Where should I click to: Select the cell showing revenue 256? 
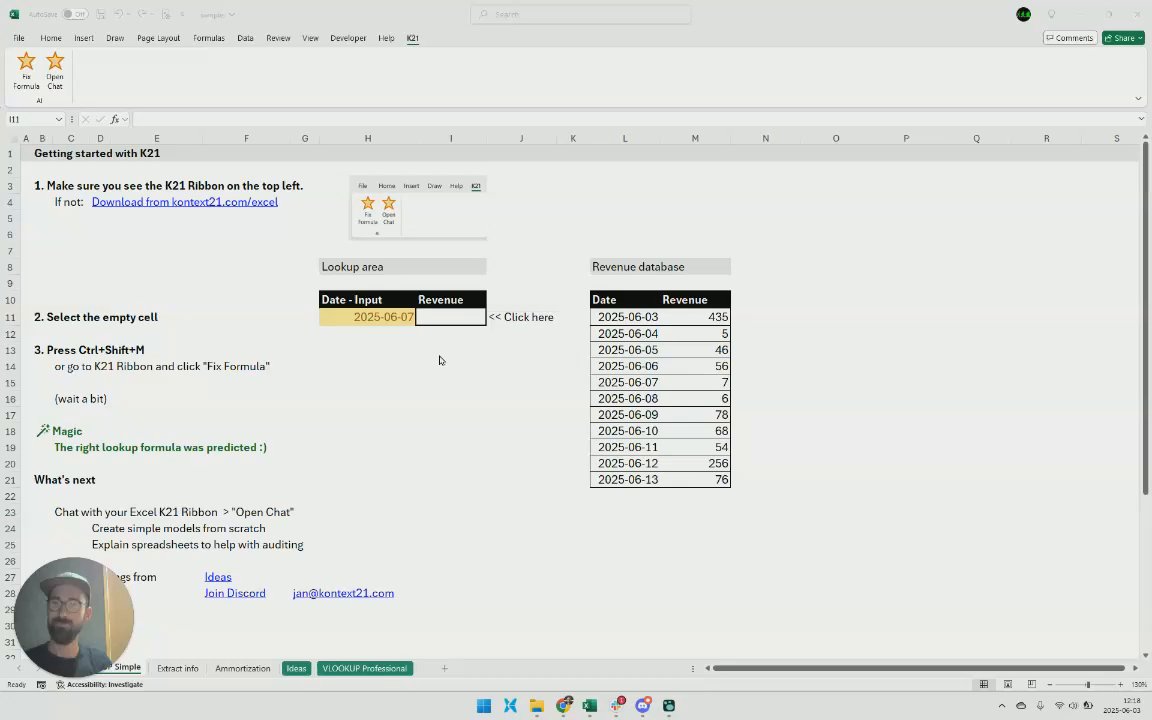(695, 464)
